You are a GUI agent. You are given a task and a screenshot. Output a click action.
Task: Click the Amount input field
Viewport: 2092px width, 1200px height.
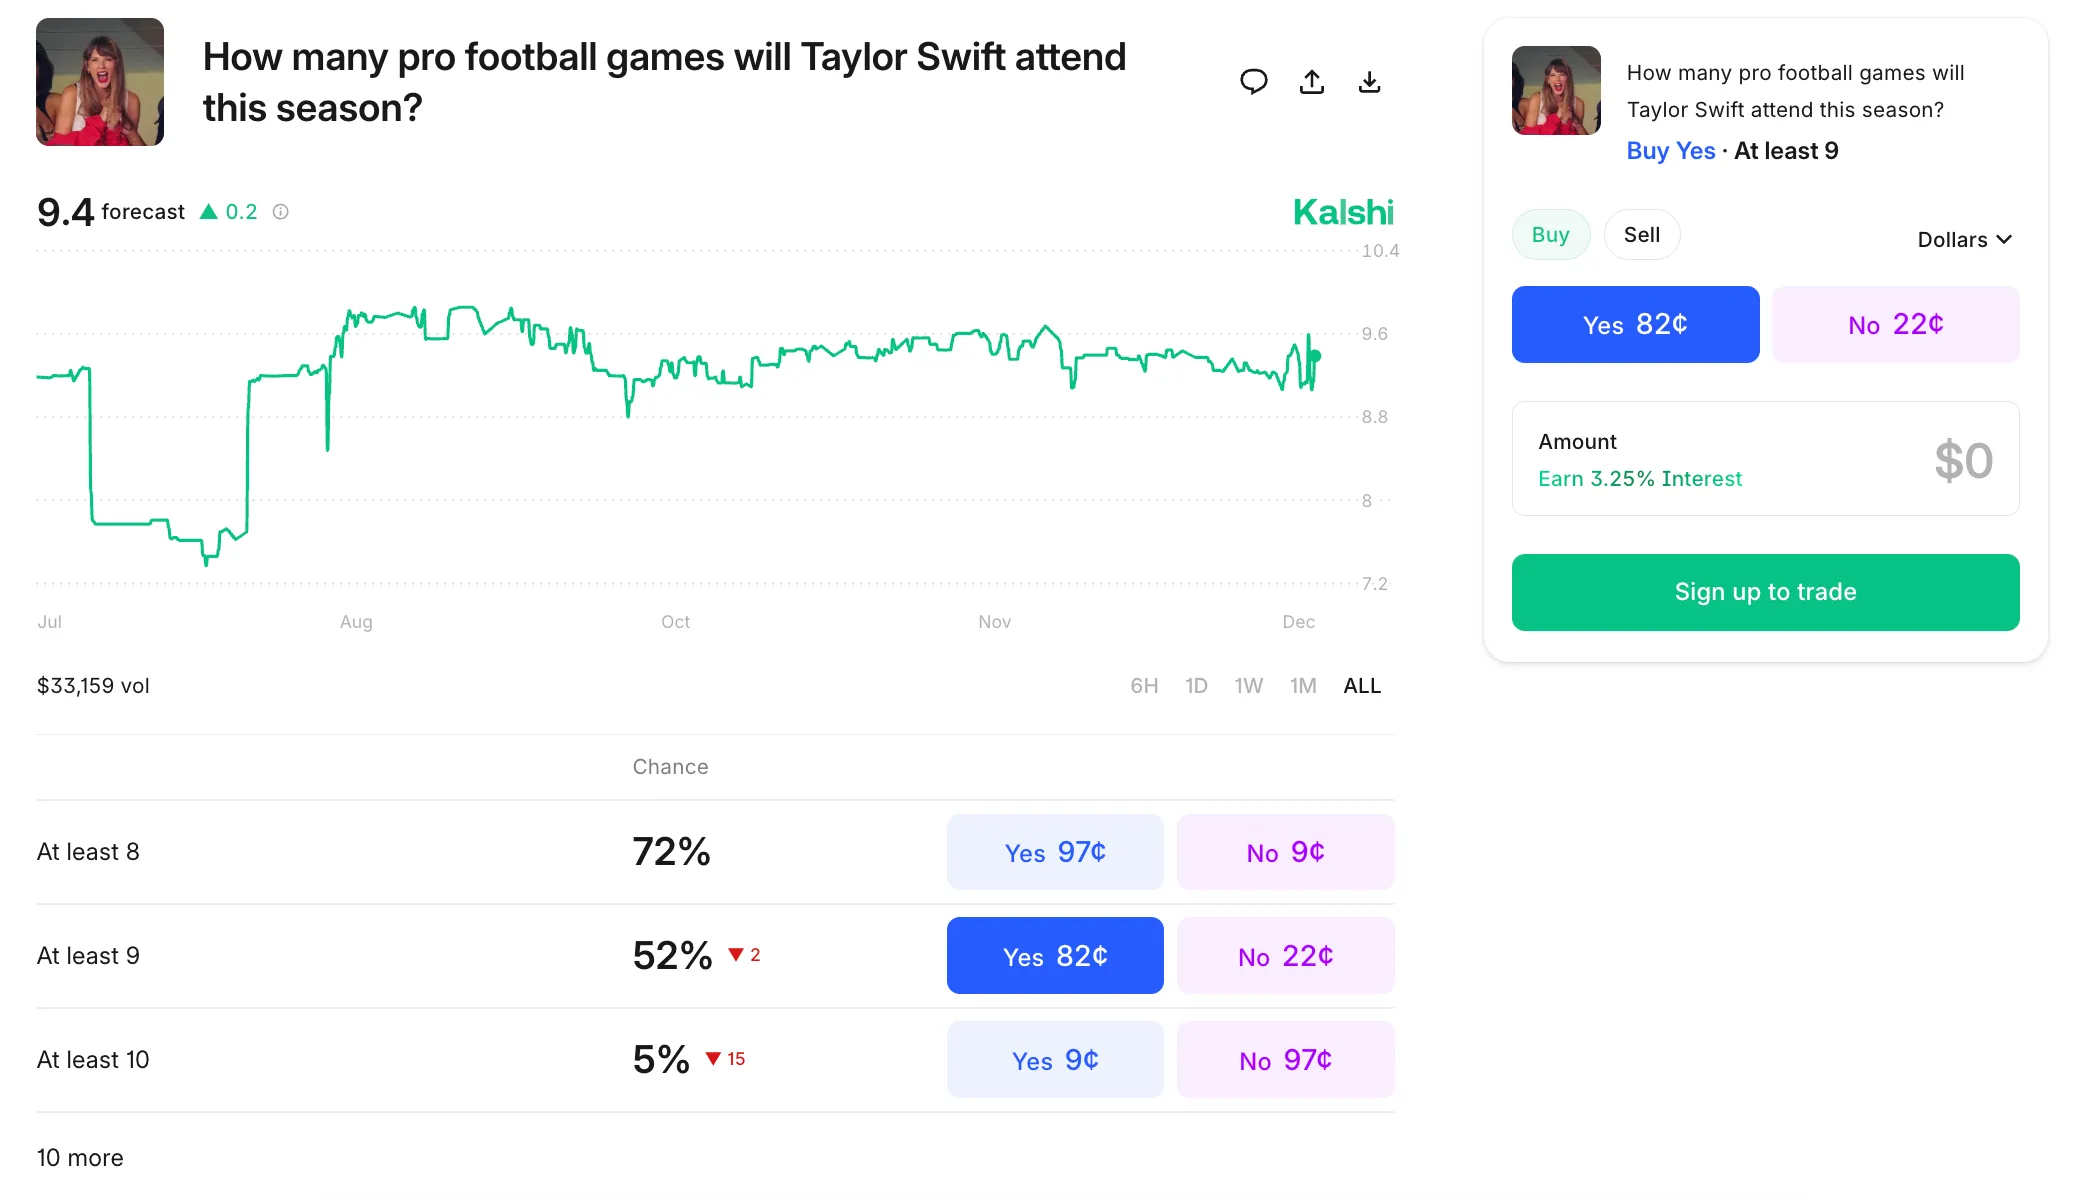pyautogui.click(x=1765, y=460)
